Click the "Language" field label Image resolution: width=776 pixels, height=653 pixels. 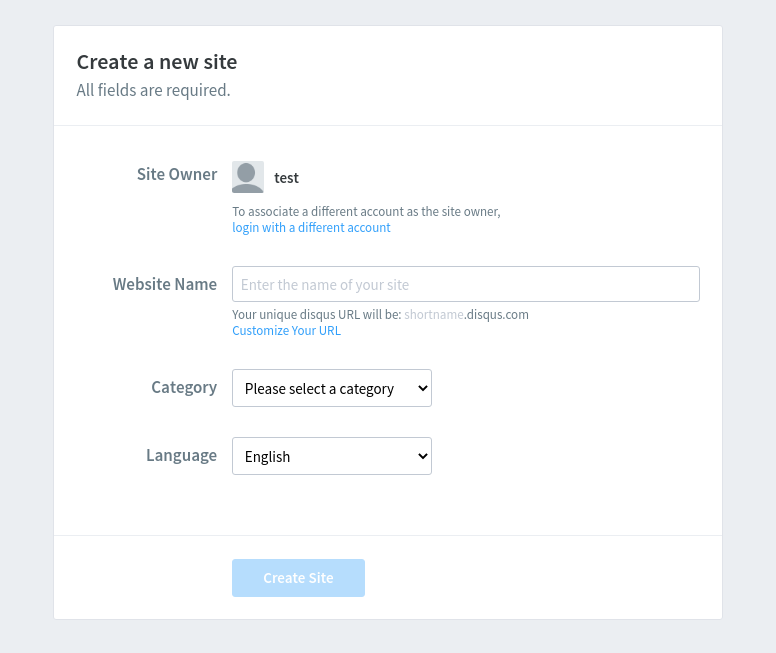coord(182,455)
